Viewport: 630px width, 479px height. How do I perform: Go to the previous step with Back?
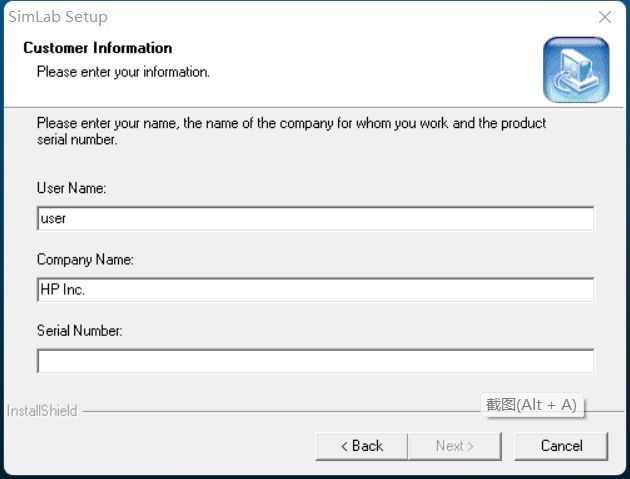361,446
